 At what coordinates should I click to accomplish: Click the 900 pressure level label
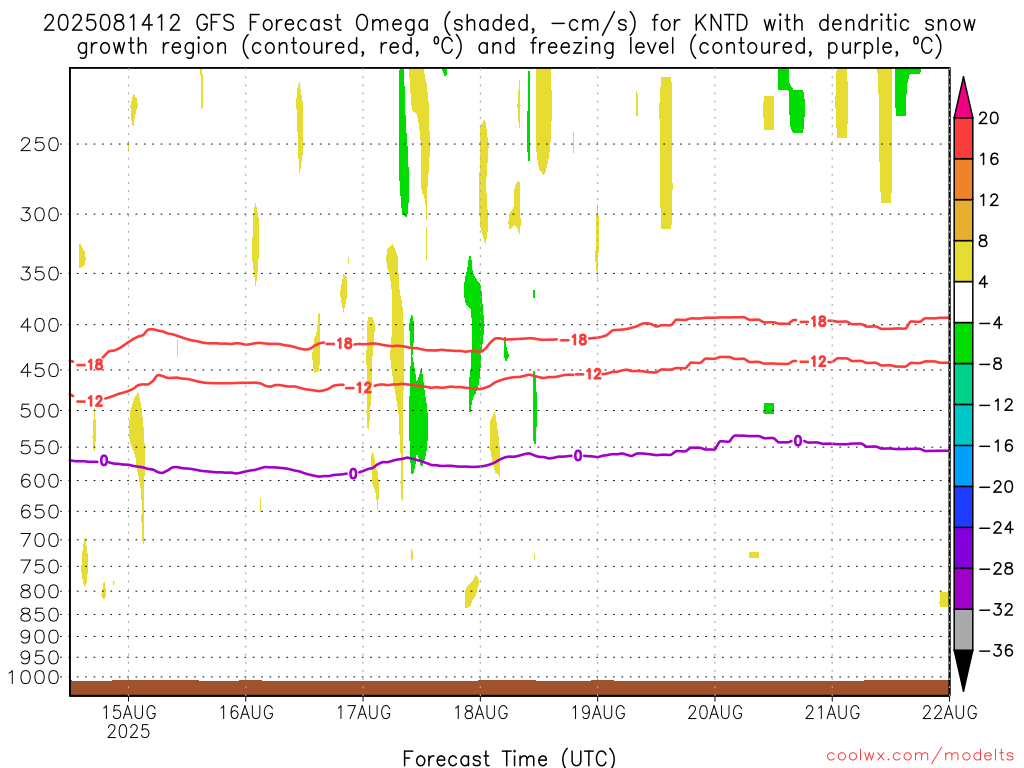pos(40,637)
